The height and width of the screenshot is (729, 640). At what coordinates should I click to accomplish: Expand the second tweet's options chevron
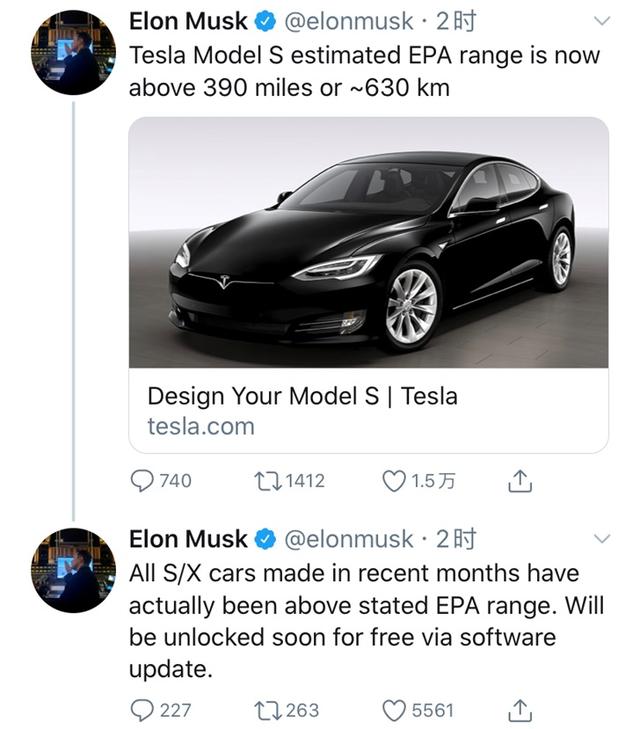click(602, 539)
